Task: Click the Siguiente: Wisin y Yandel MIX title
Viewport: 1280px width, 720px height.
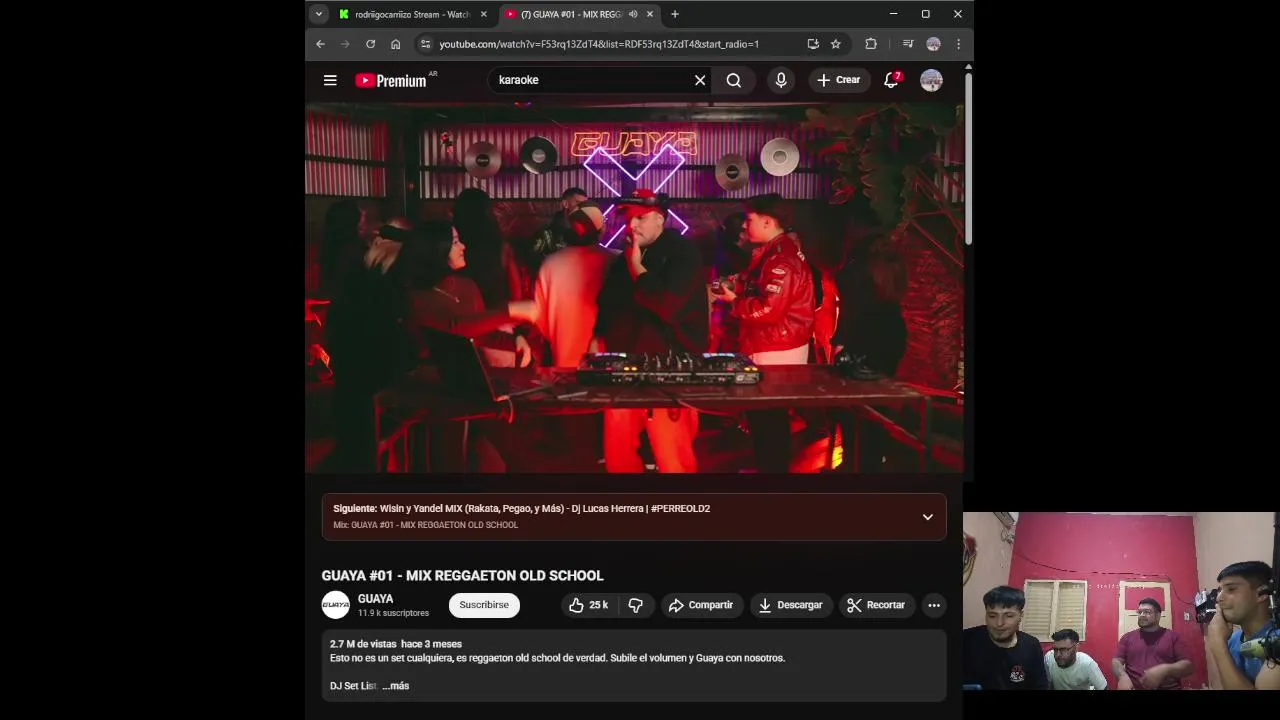Action: [521, 508]
